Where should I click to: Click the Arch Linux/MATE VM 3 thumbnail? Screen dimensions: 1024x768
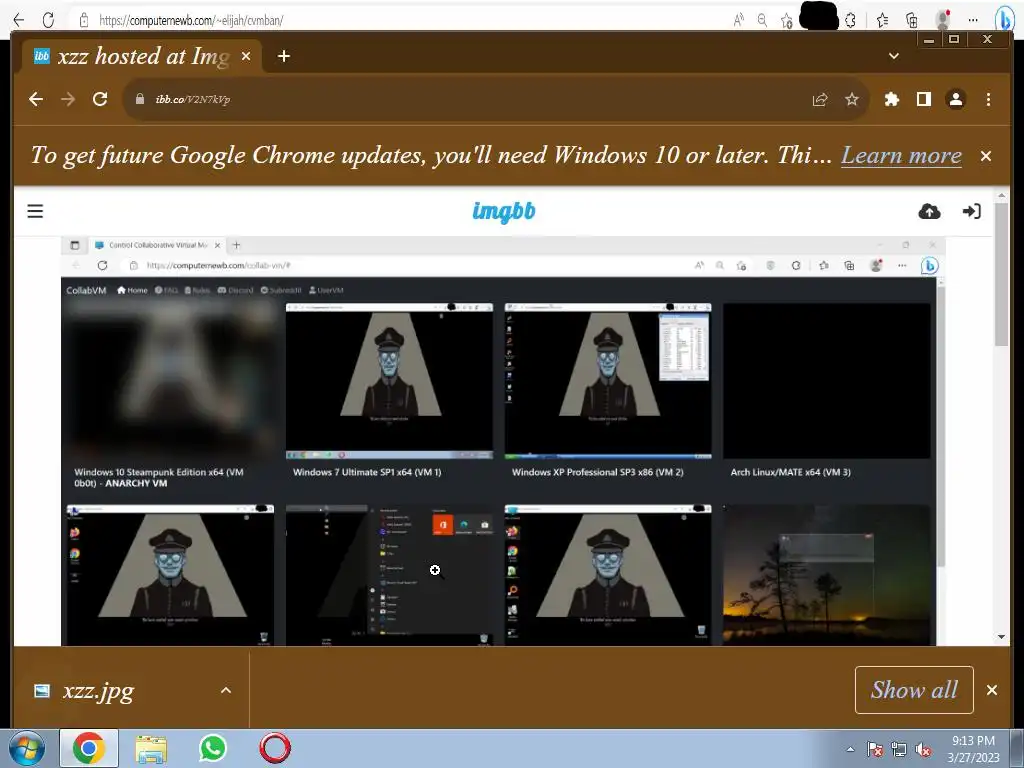coord(827,381)
